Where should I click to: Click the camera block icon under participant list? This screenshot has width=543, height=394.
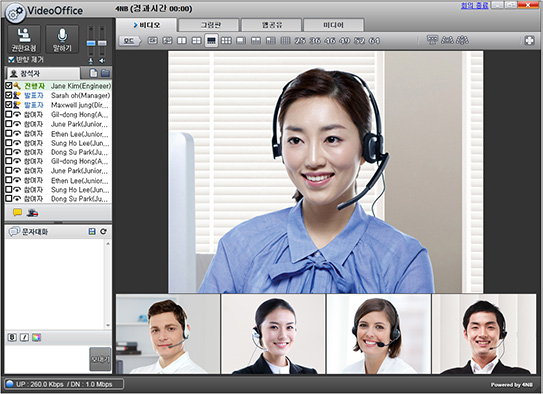(32, 213)
